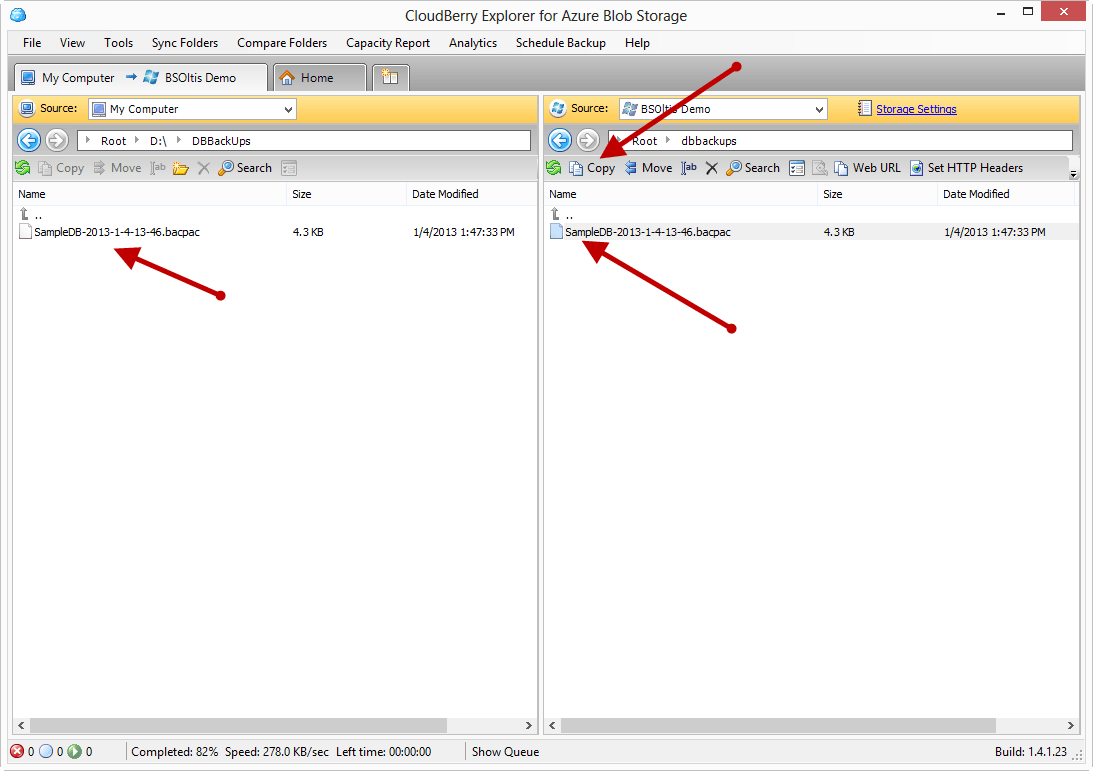Expand the breadcrumb arrow before D:\
1093x771 pixels.
[x=137, y=140]
